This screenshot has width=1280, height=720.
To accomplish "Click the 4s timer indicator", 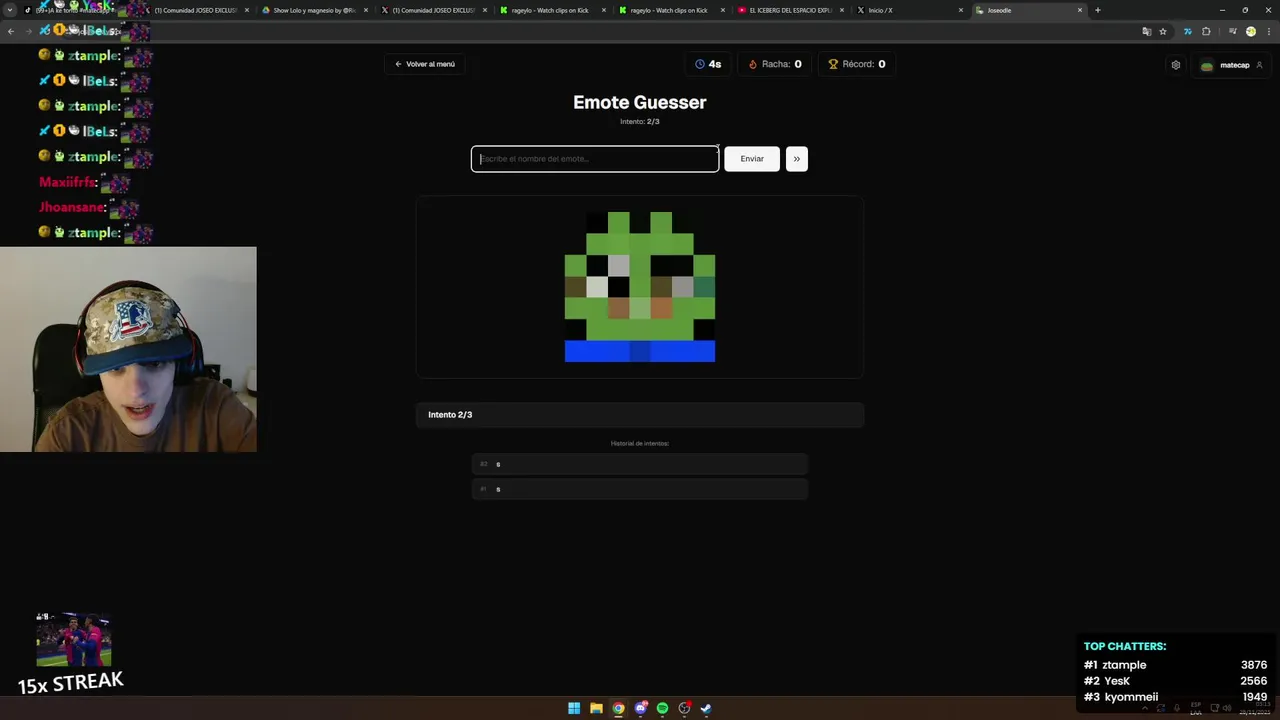I will click(x=708, y=64).
